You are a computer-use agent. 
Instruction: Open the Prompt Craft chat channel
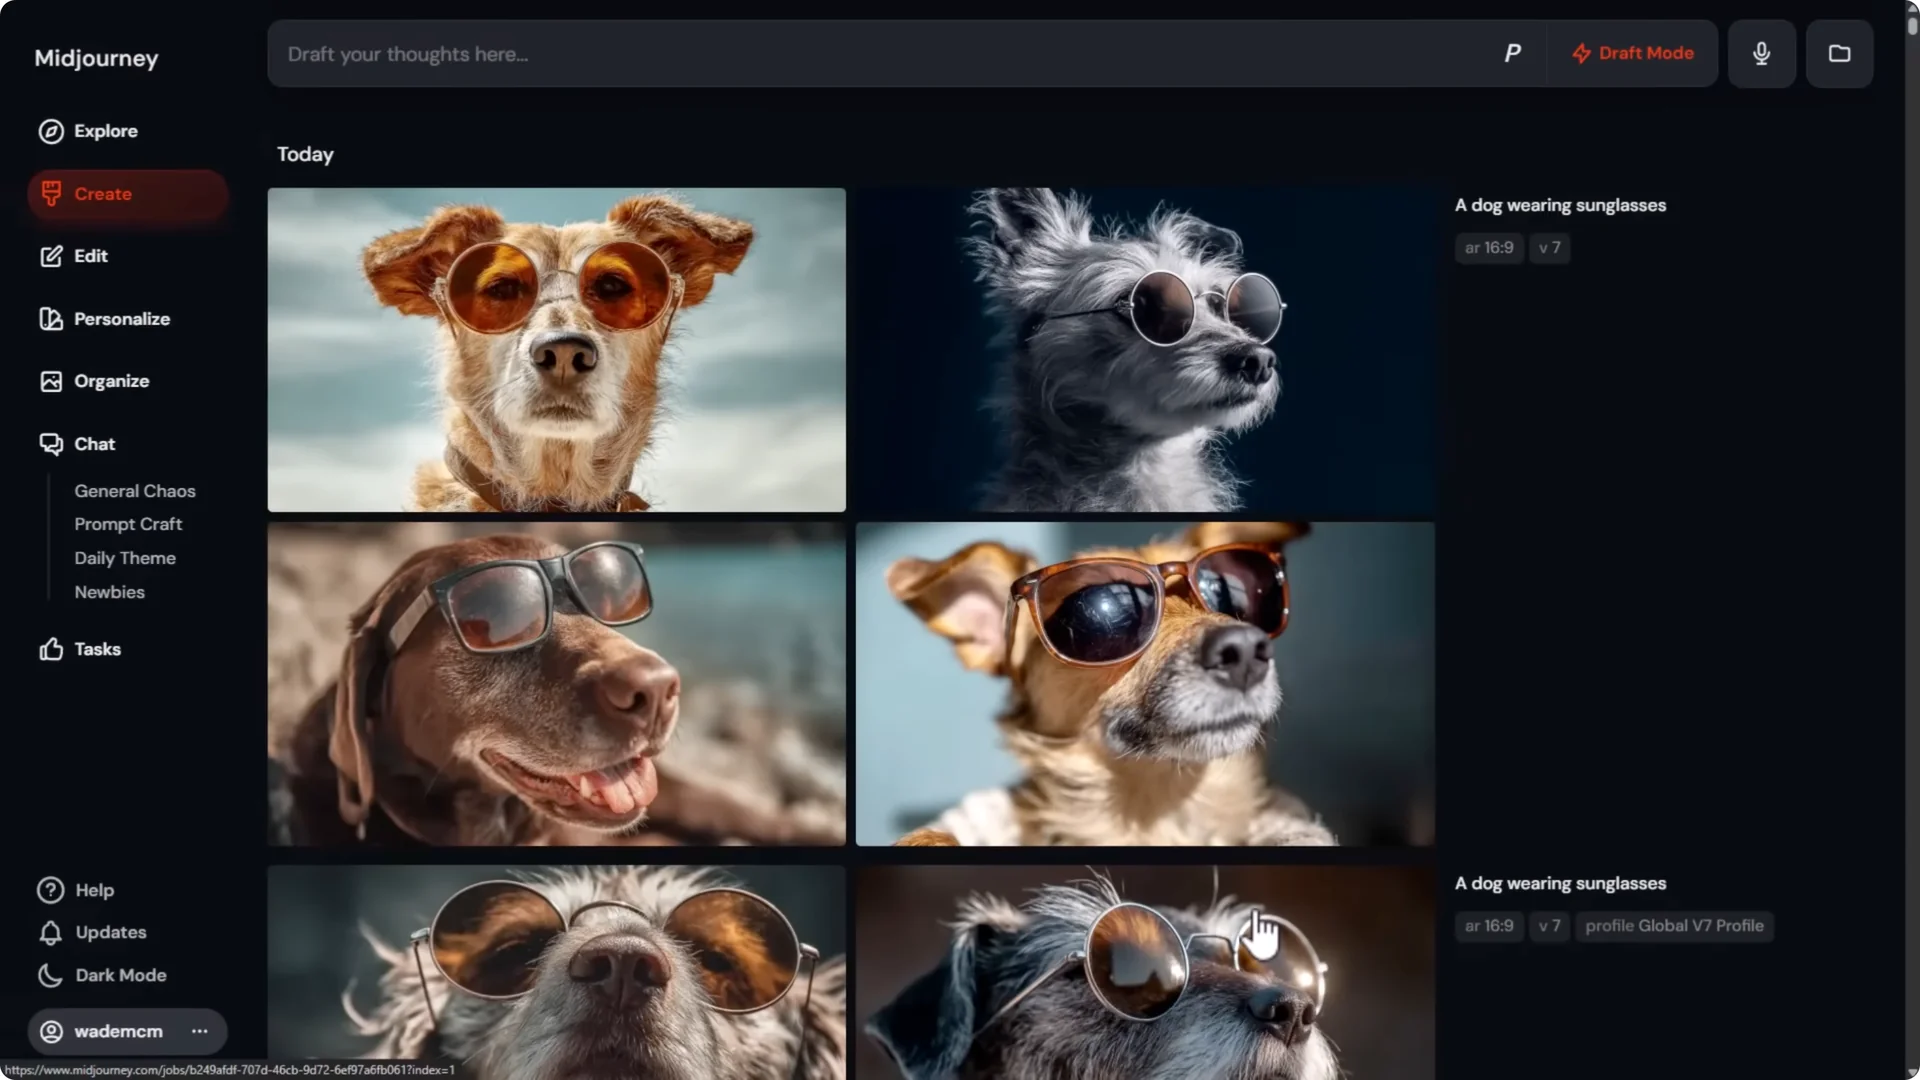click(128, 524)
